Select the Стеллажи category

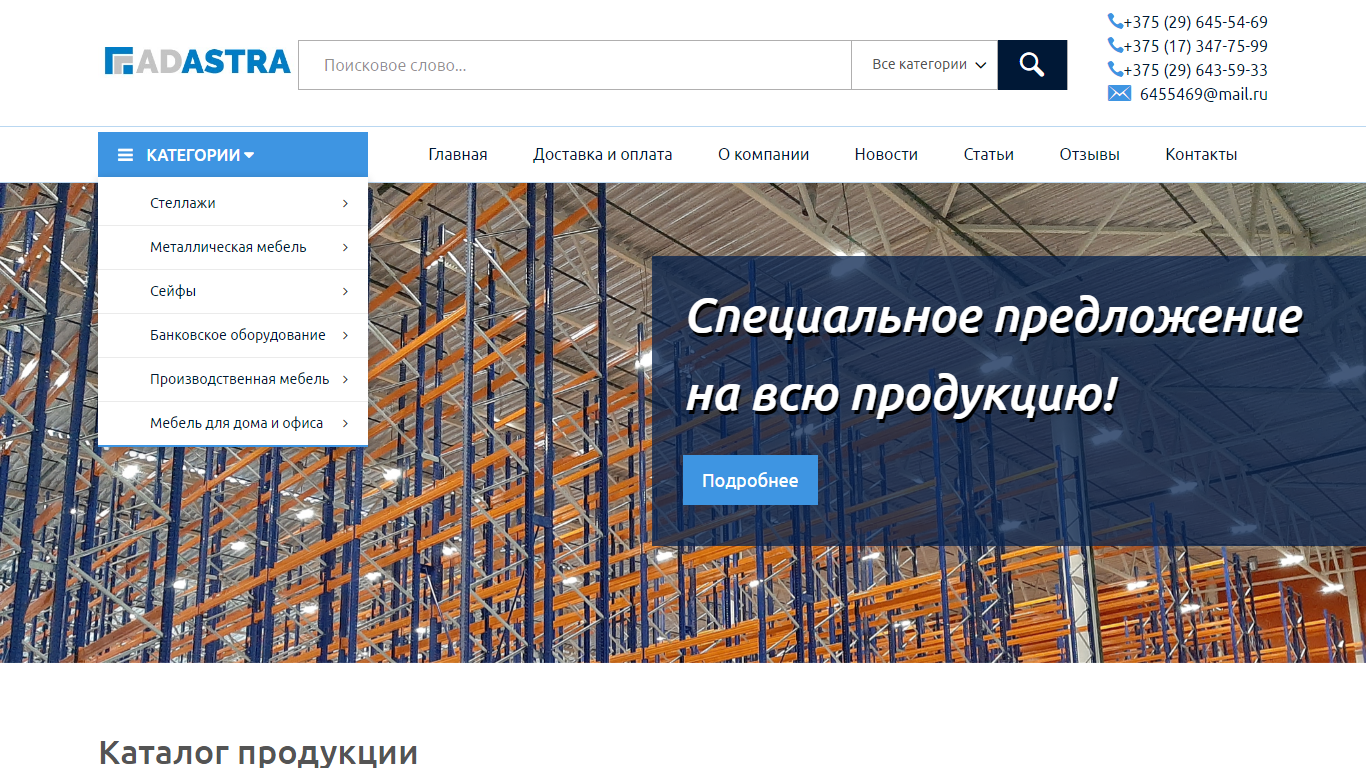tap(183, 203)
